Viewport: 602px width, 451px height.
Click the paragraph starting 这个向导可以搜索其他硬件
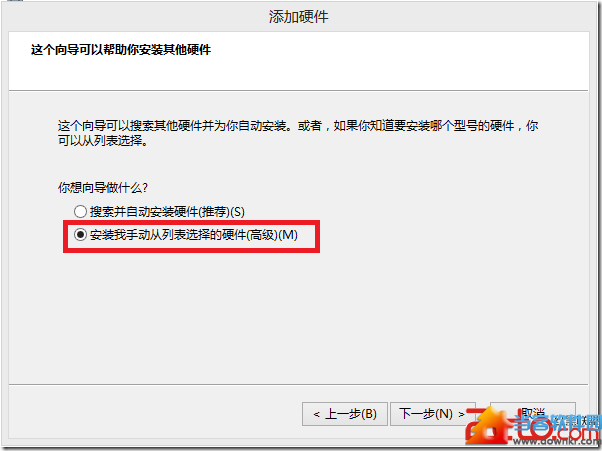pos(298,133)
